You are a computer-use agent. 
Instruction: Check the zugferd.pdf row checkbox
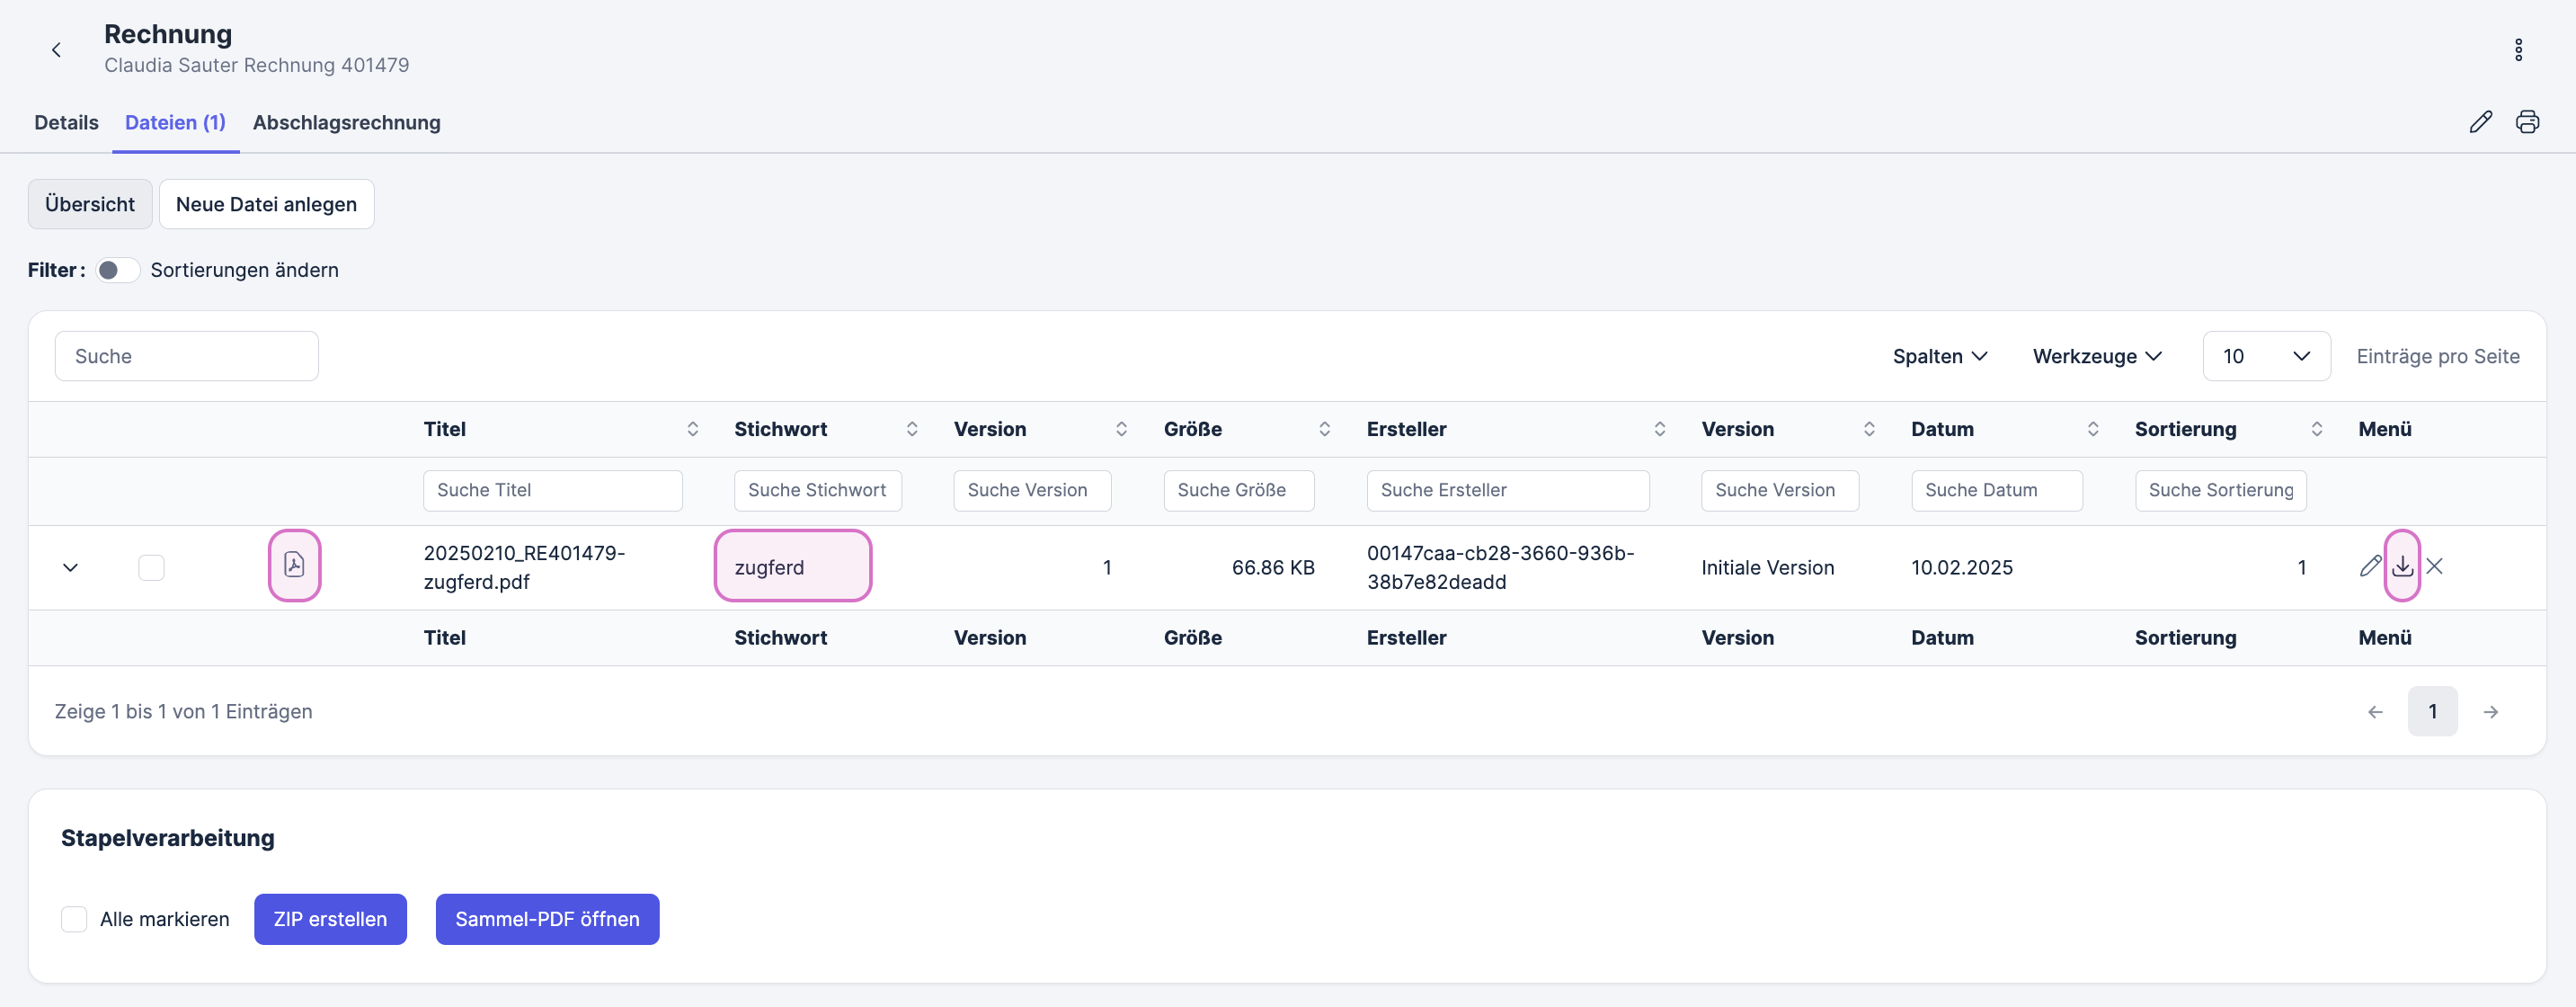(151, 567)
